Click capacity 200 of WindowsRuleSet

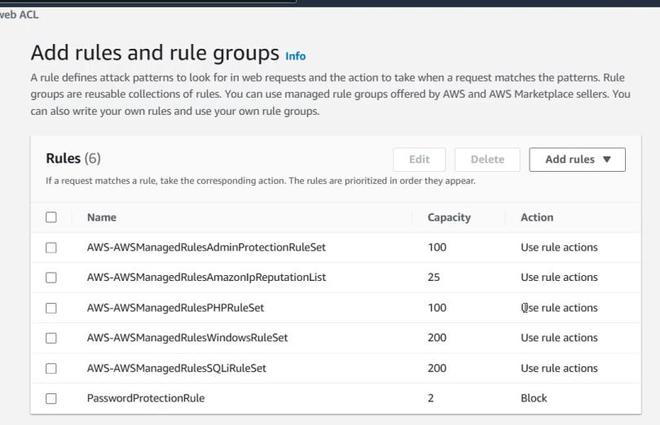click(x=437, y=338)
